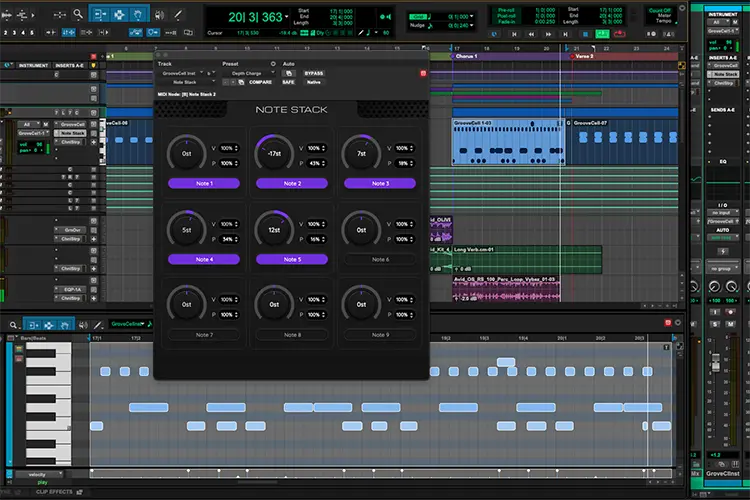Click the Rewind transport button
The height and width of the screenshot is (500, 750).
(531, 34)
